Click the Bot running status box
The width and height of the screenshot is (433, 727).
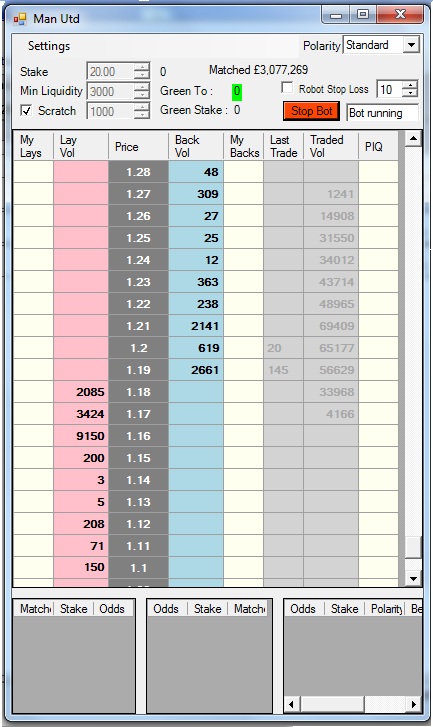[x=382, y=113]
